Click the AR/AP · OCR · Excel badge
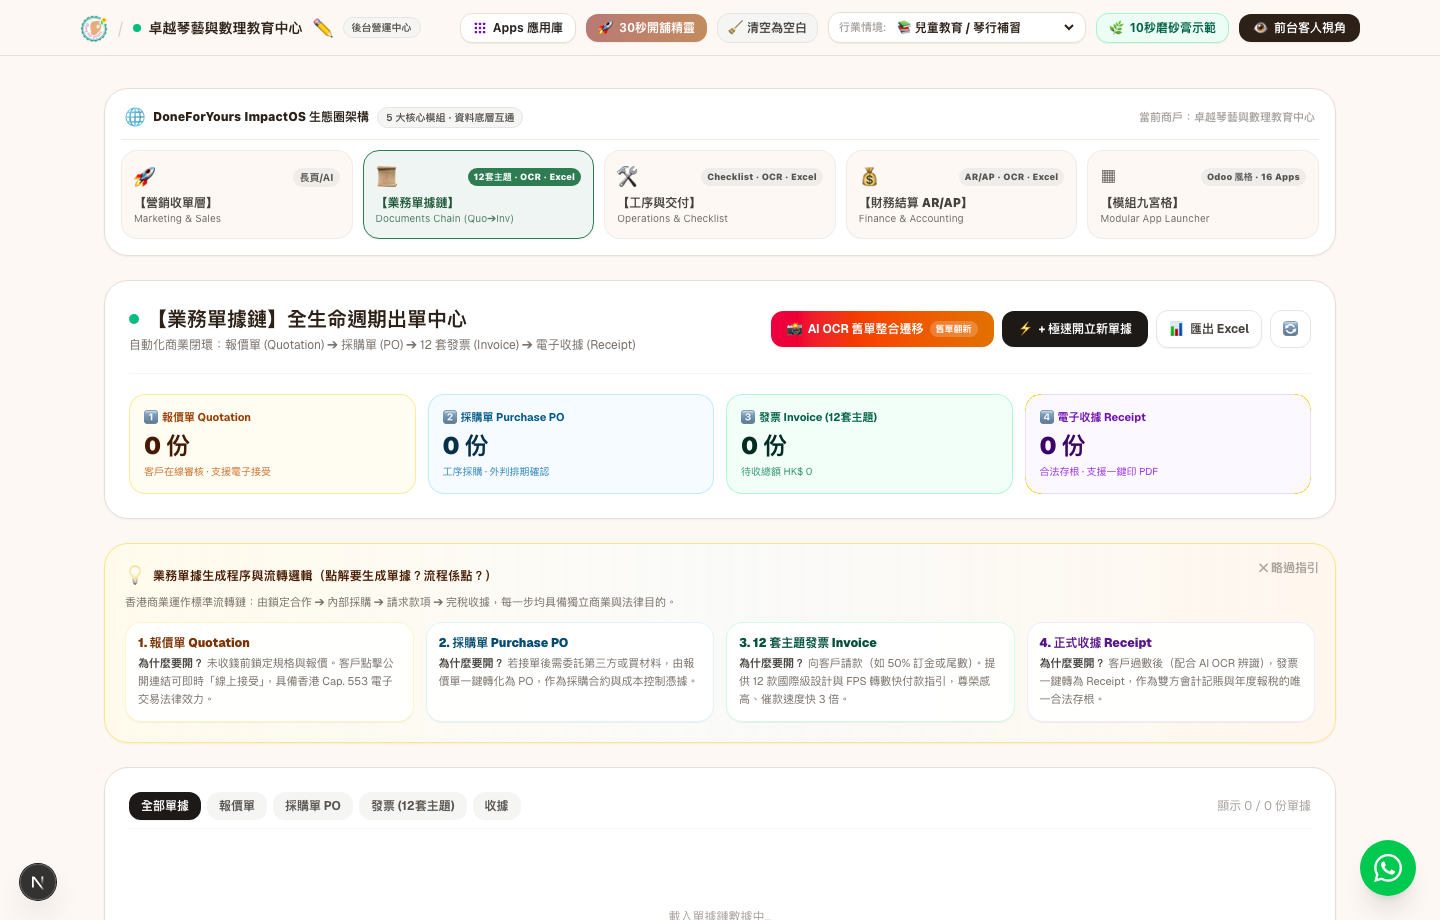 (x=1011, y=177)
